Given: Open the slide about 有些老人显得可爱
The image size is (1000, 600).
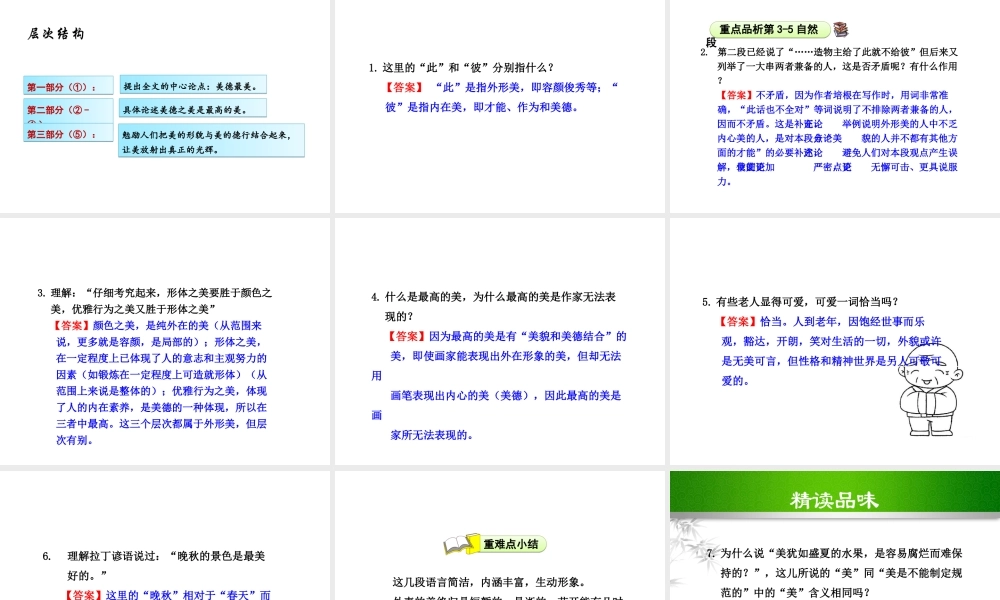Looking at the screenshot, I should click(834, 342).
